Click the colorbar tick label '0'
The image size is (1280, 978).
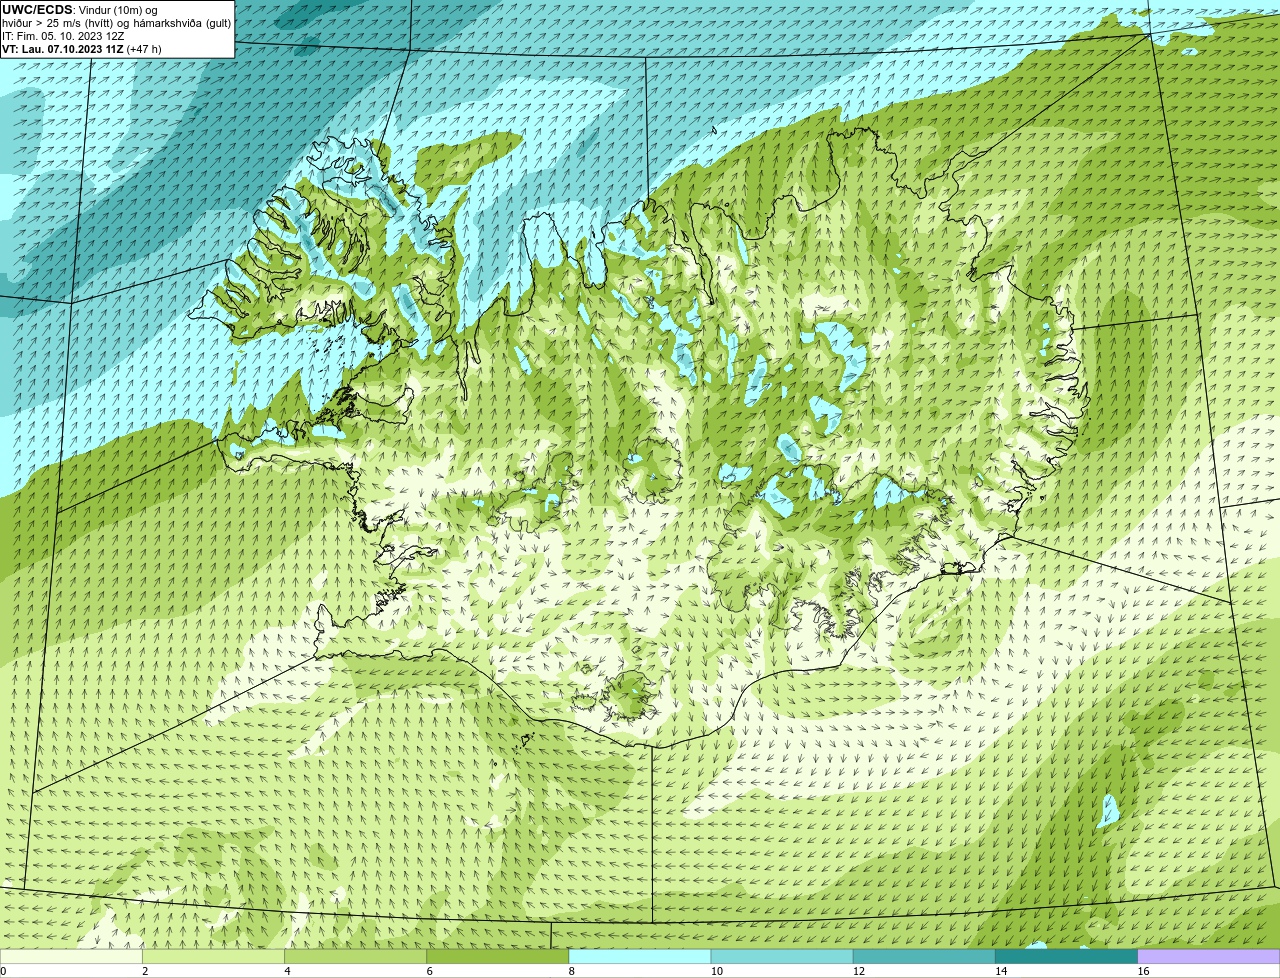(x=3, y=971)
